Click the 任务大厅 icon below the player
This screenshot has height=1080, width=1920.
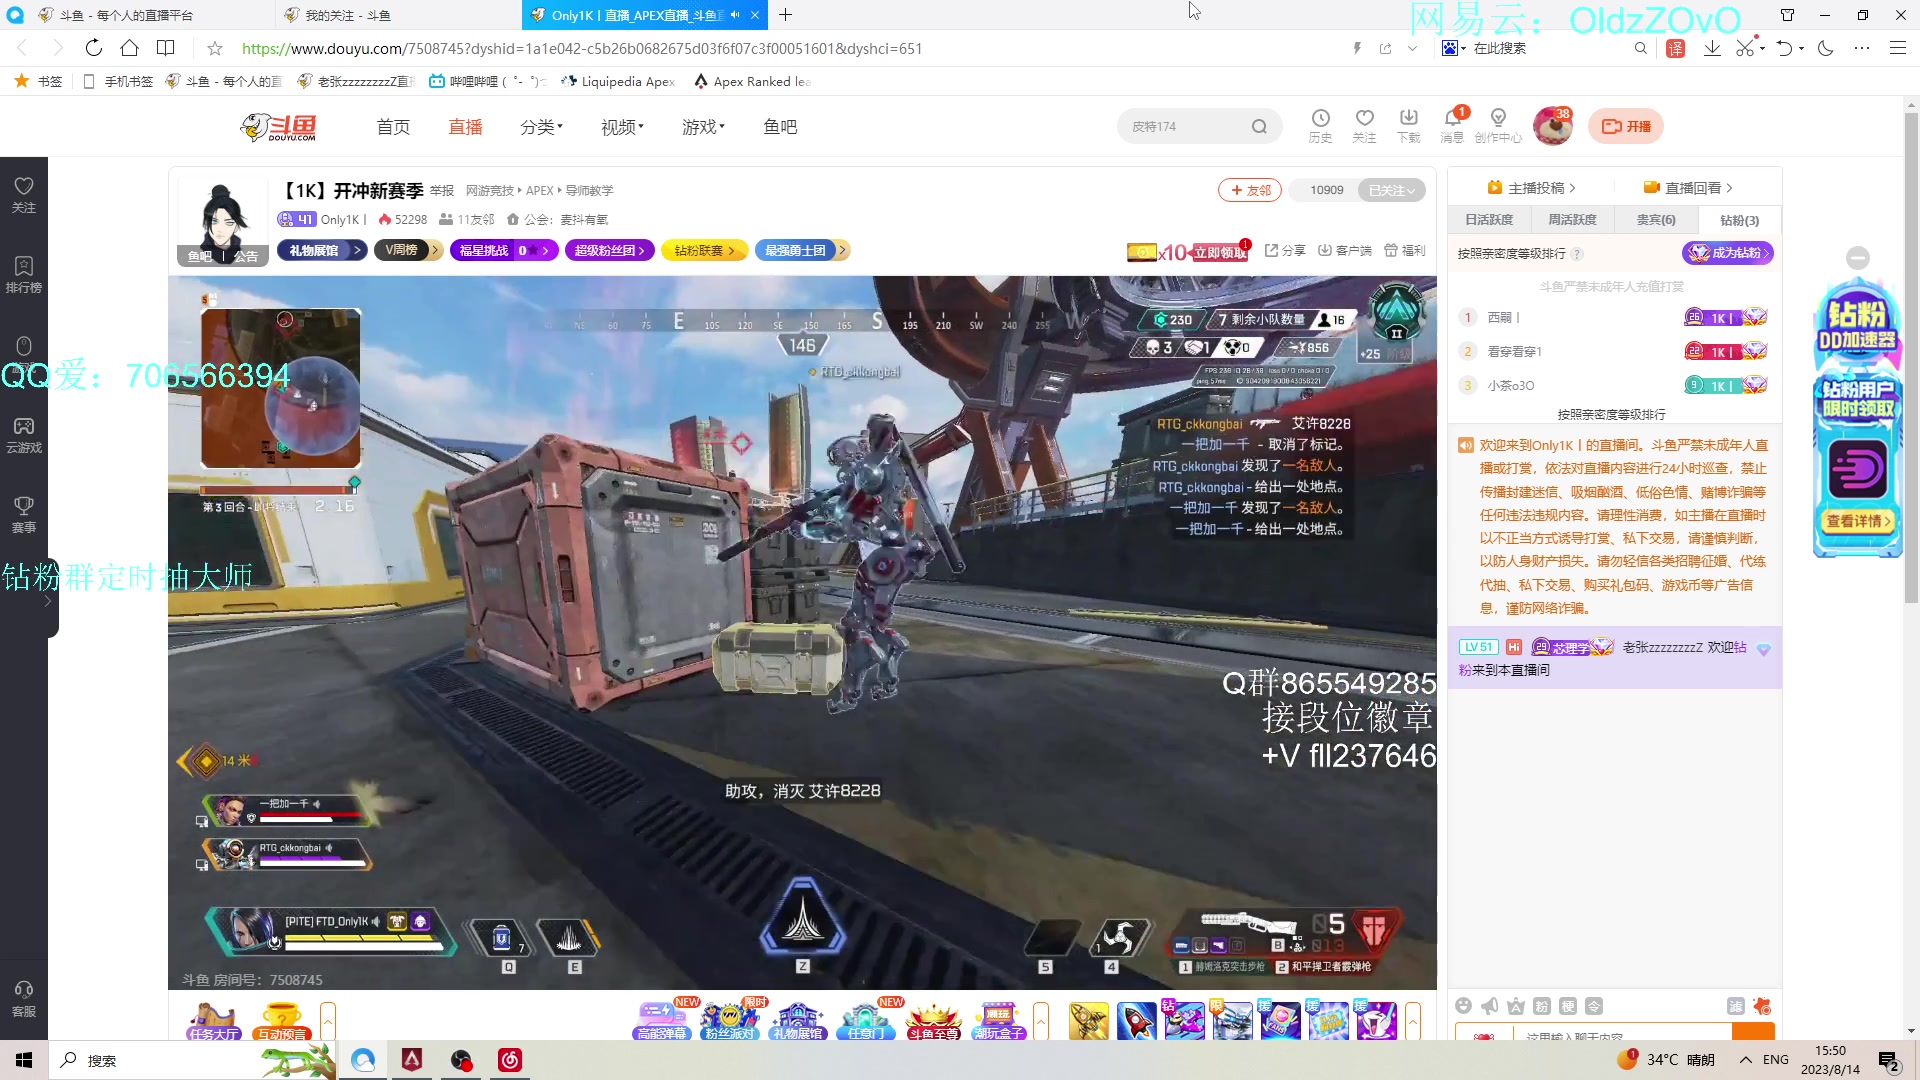point(213,1021)
